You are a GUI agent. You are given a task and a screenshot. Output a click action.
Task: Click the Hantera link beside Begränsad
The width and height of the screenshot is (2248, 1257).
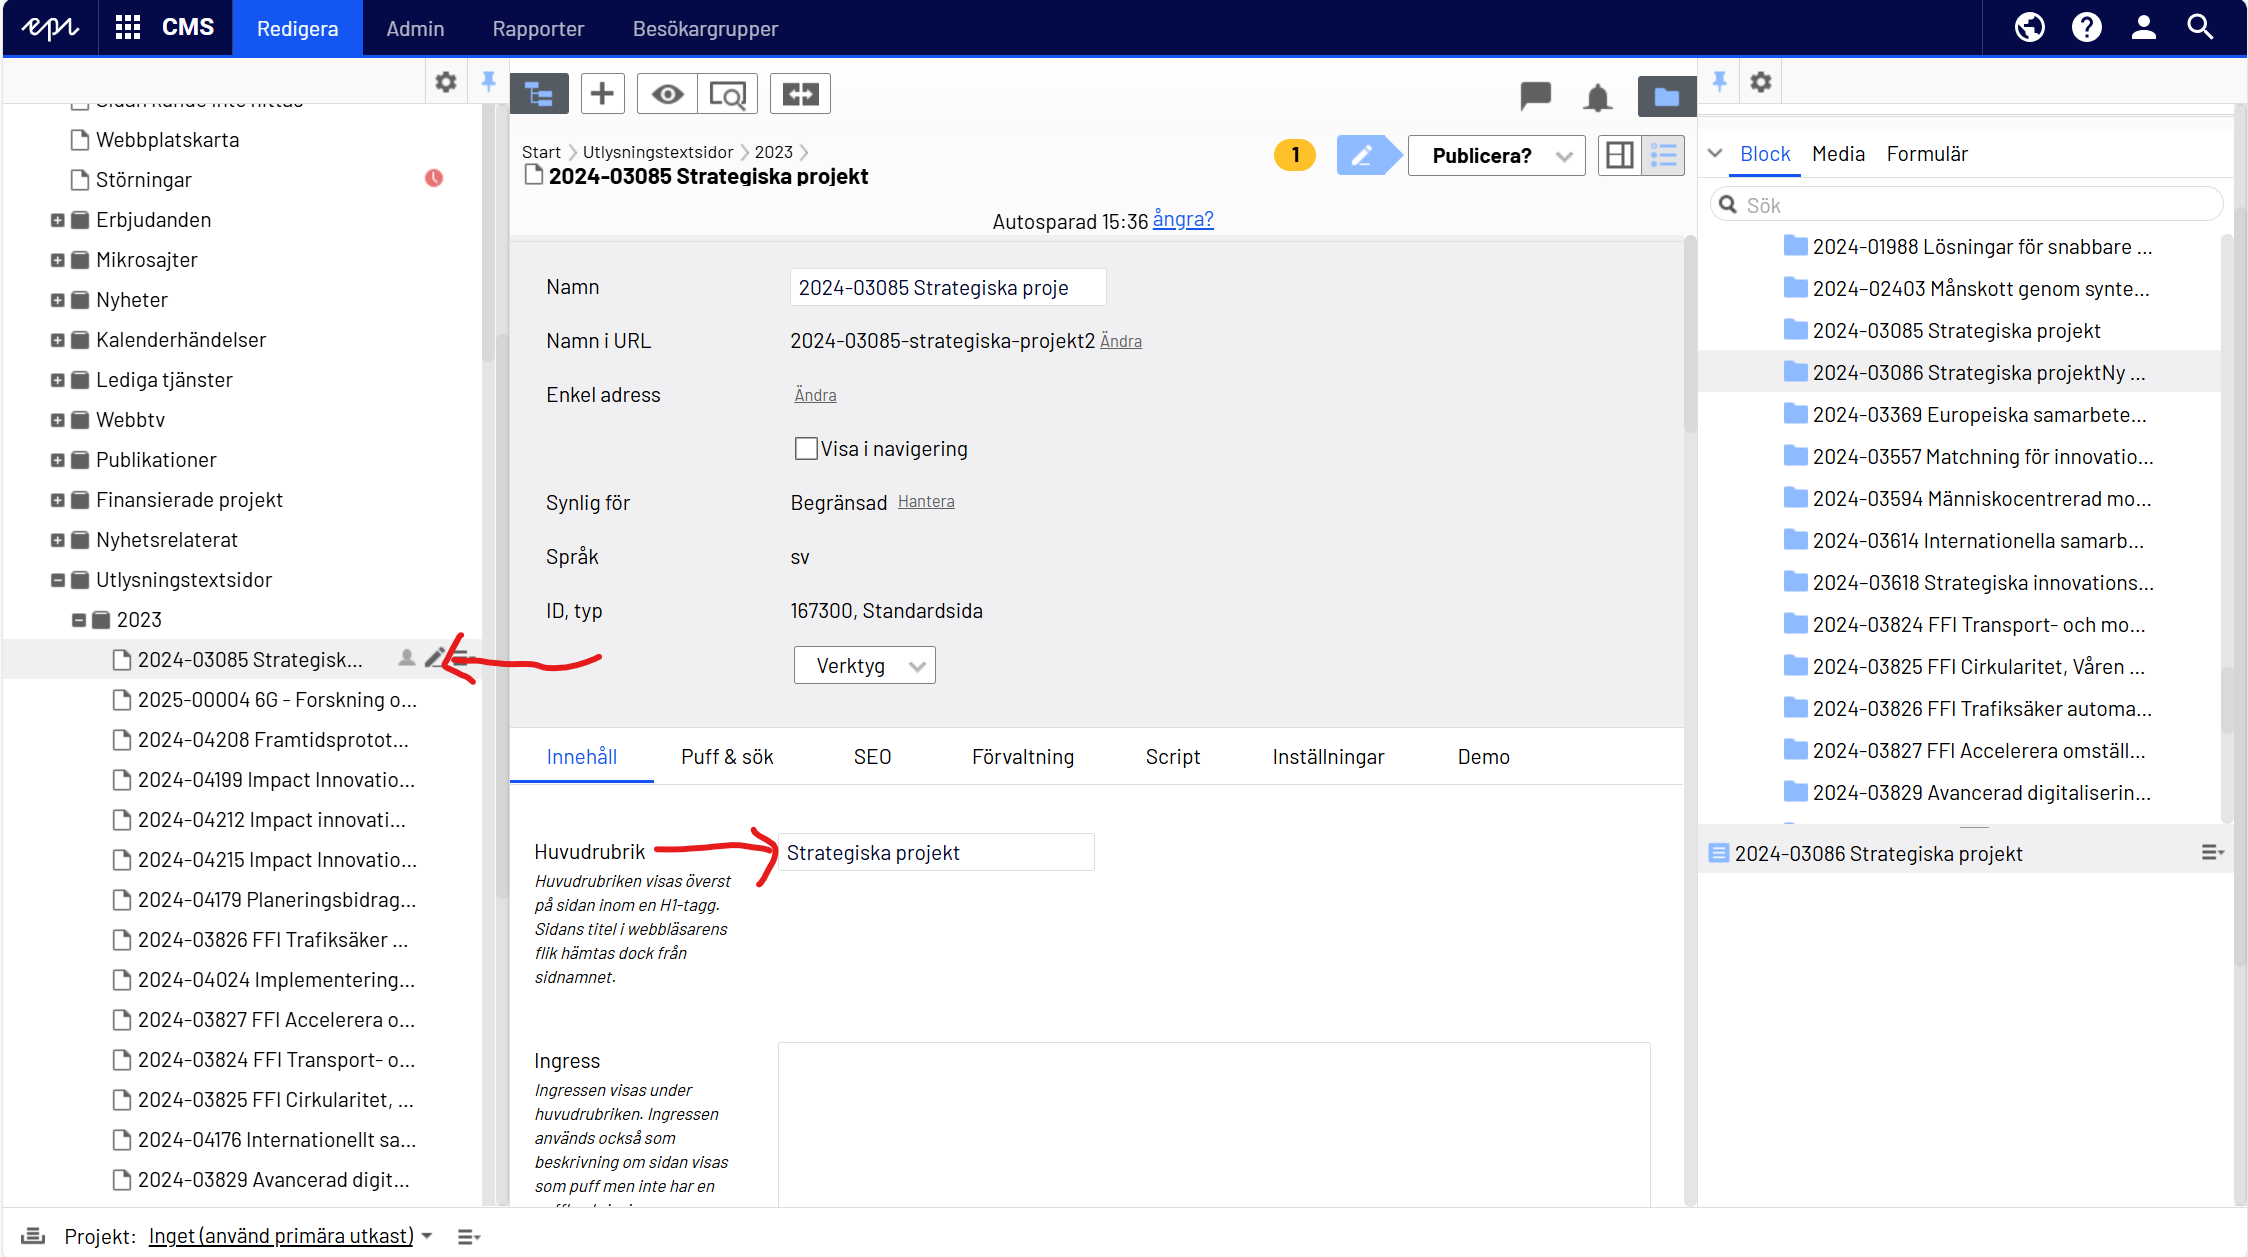tap(926, 502)
